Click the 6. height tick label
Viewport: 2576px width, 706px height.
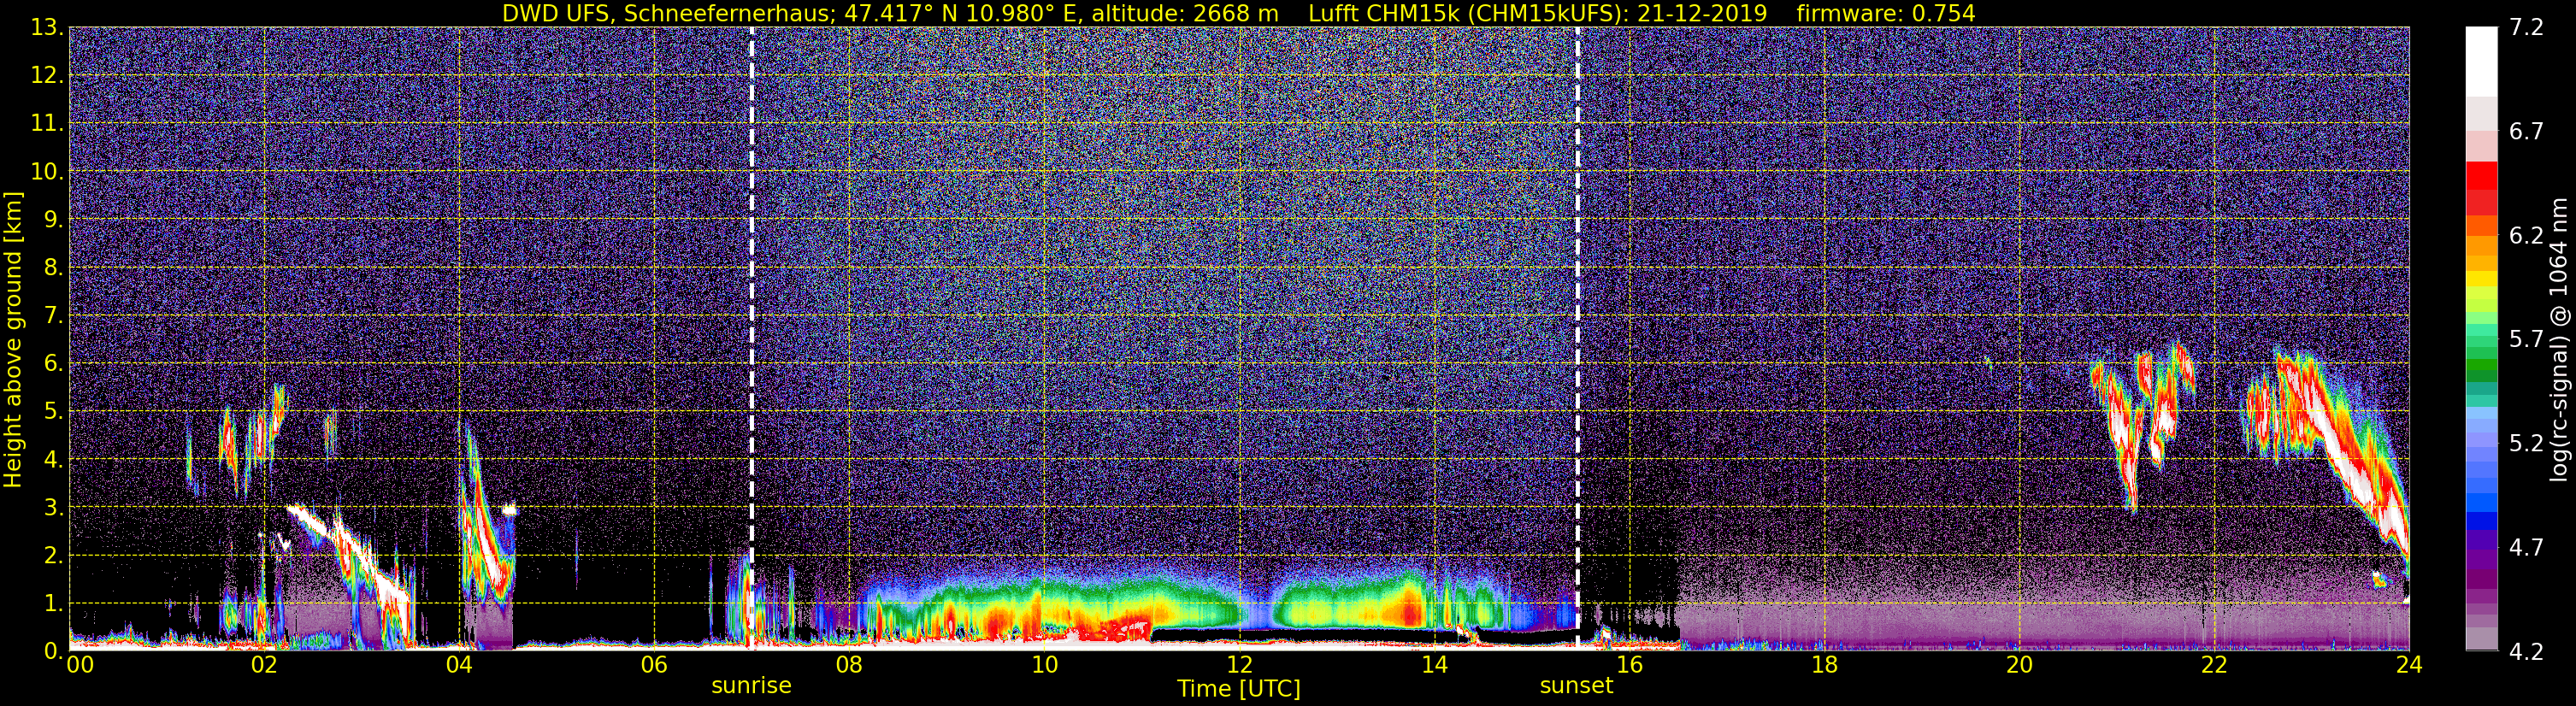pos(54,363)
